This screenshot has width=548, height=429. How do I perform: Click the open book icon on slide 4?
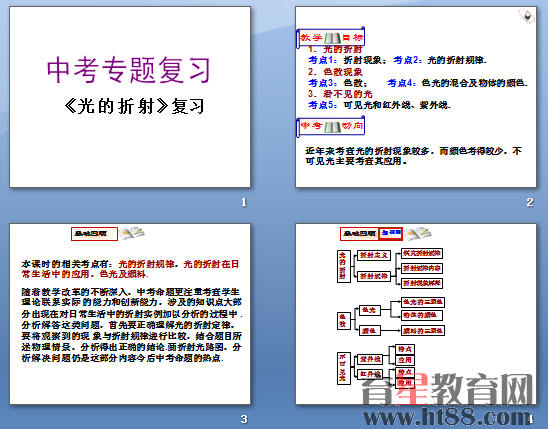coord(419,233)
